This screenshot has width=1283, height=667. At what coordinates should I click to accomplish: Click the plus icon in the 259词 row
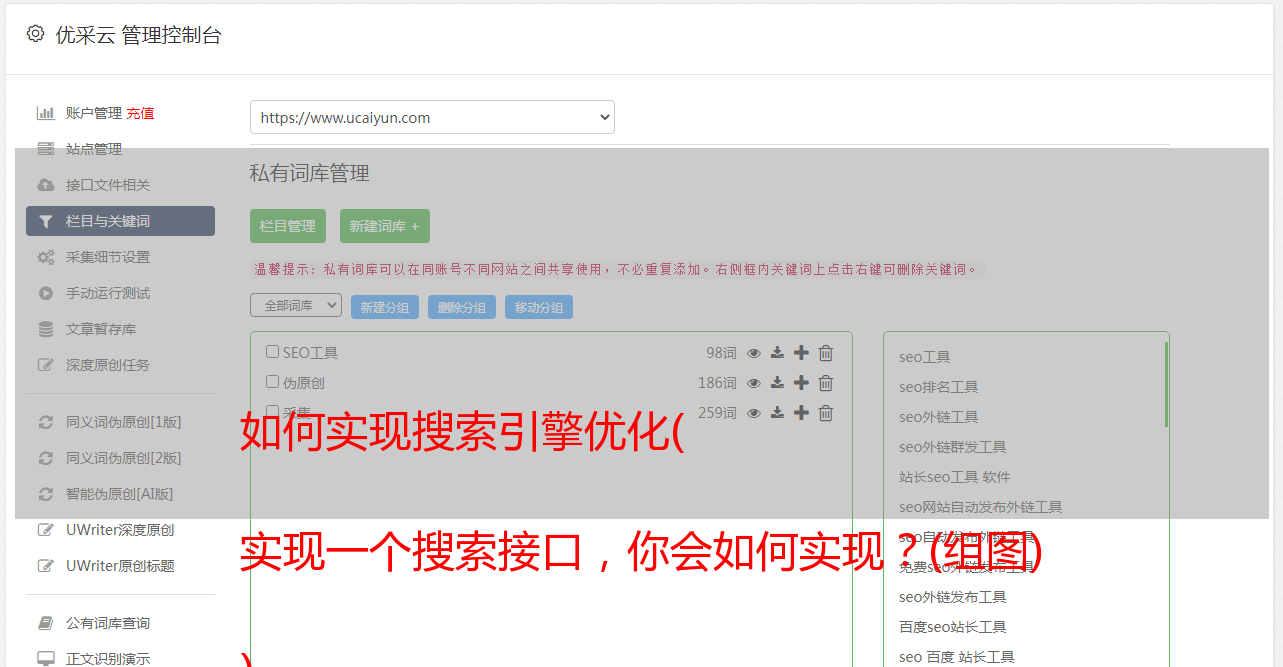click(801, 413)
